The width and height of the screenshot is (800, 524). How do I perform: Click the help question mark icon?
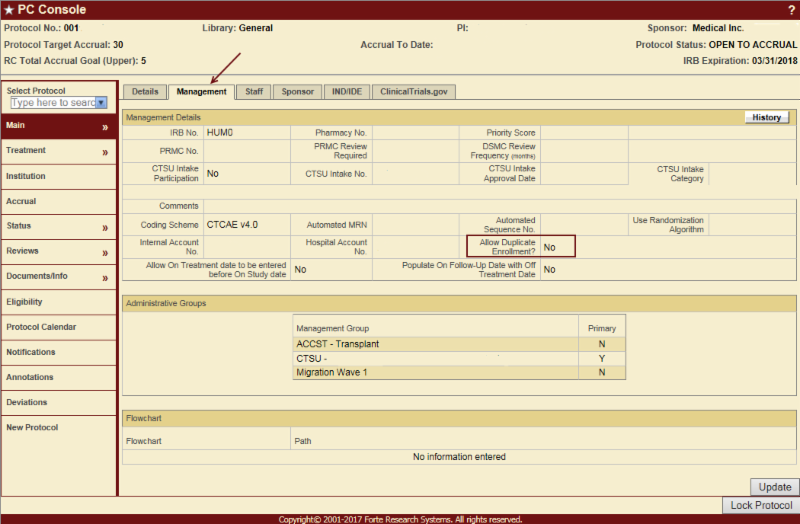(791, 10)
